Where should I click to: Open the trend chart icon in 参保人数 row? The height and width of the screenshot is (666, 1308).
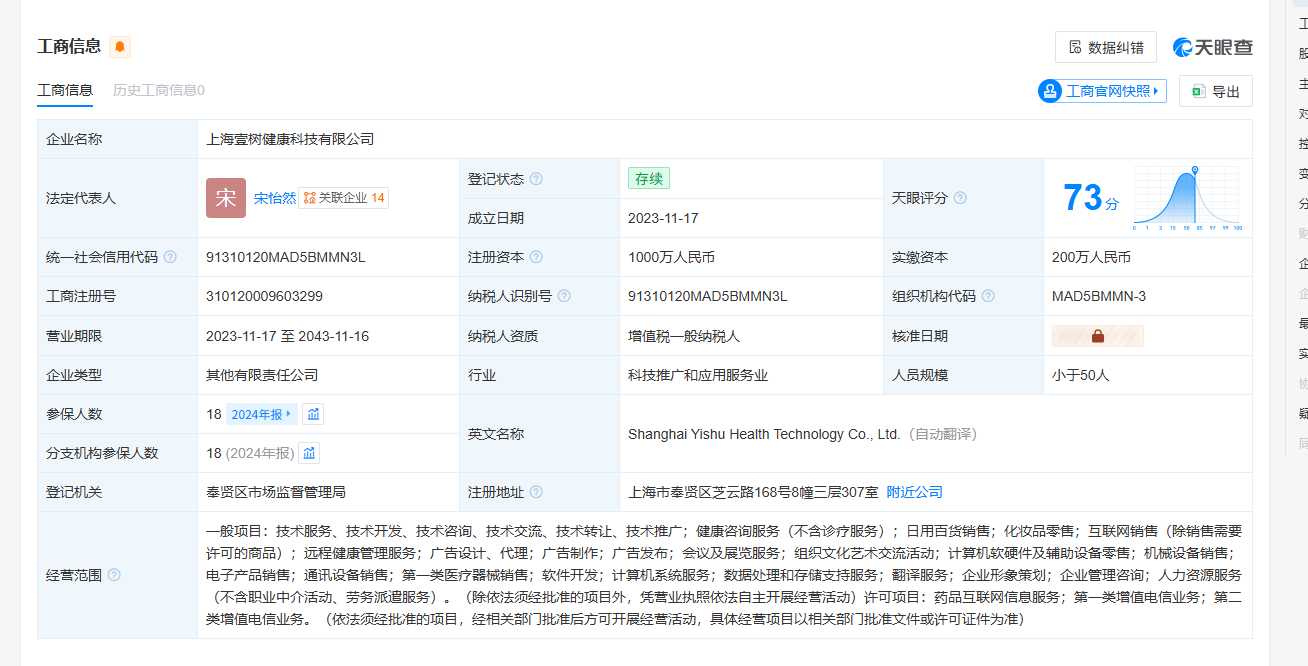point(313,414)
